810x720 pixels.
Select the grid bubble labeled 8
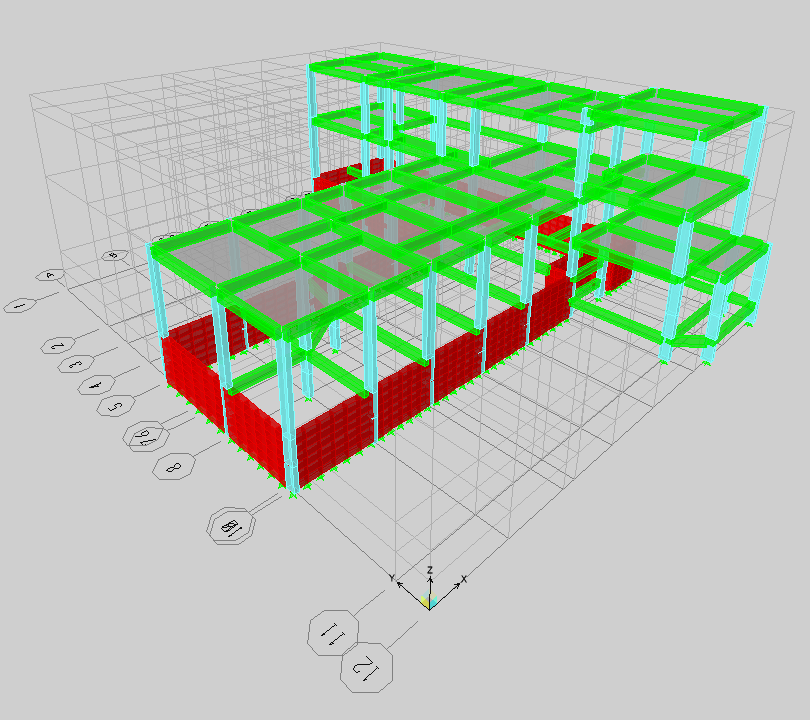[171, 466]
